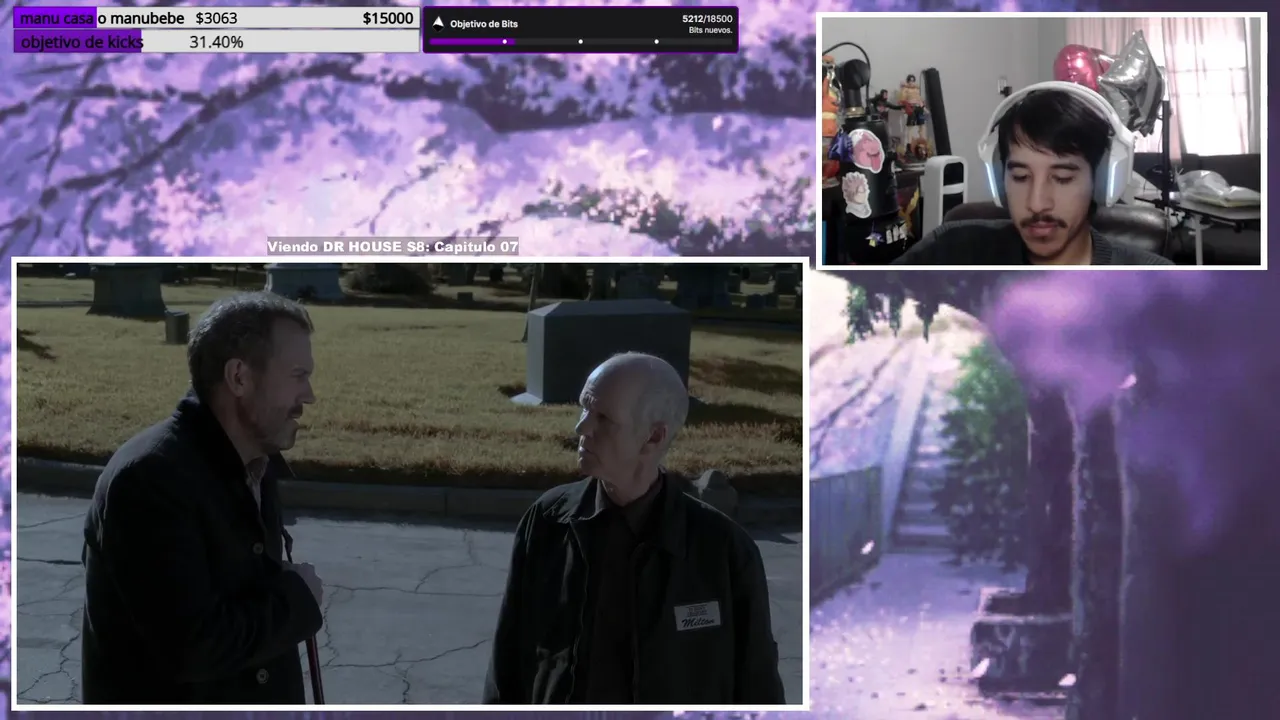Click the 'Bits nuevos.' caption
1280x720 pixels.
(711, 30)
